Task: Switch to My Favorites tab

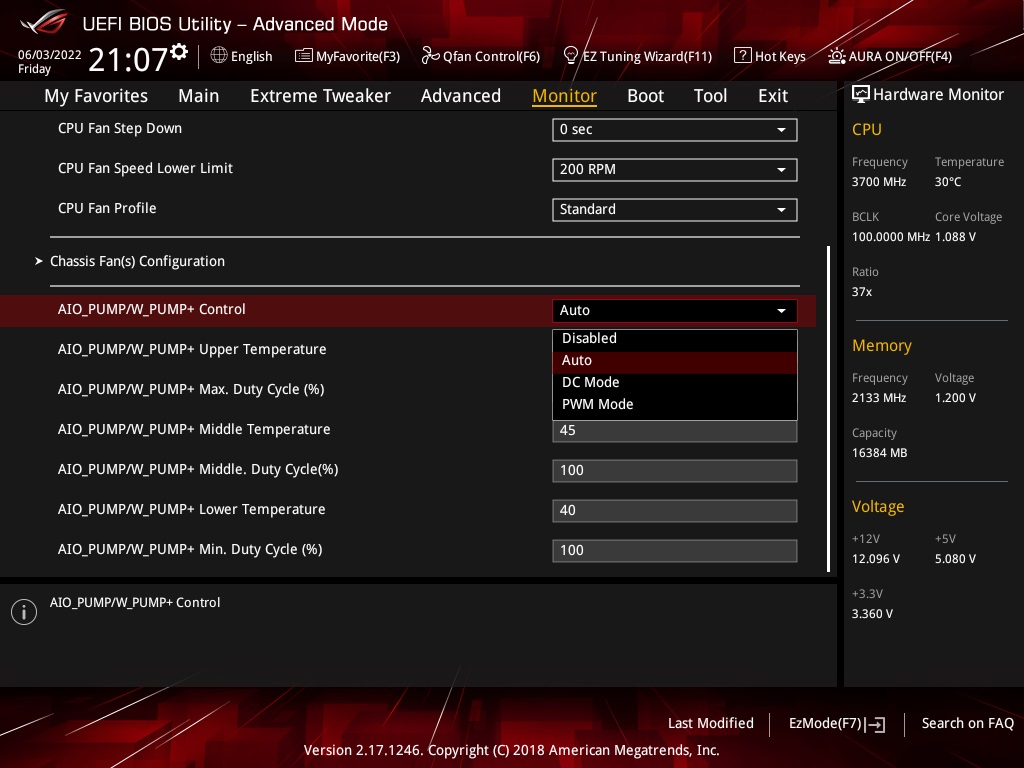Action: [96, 96]
